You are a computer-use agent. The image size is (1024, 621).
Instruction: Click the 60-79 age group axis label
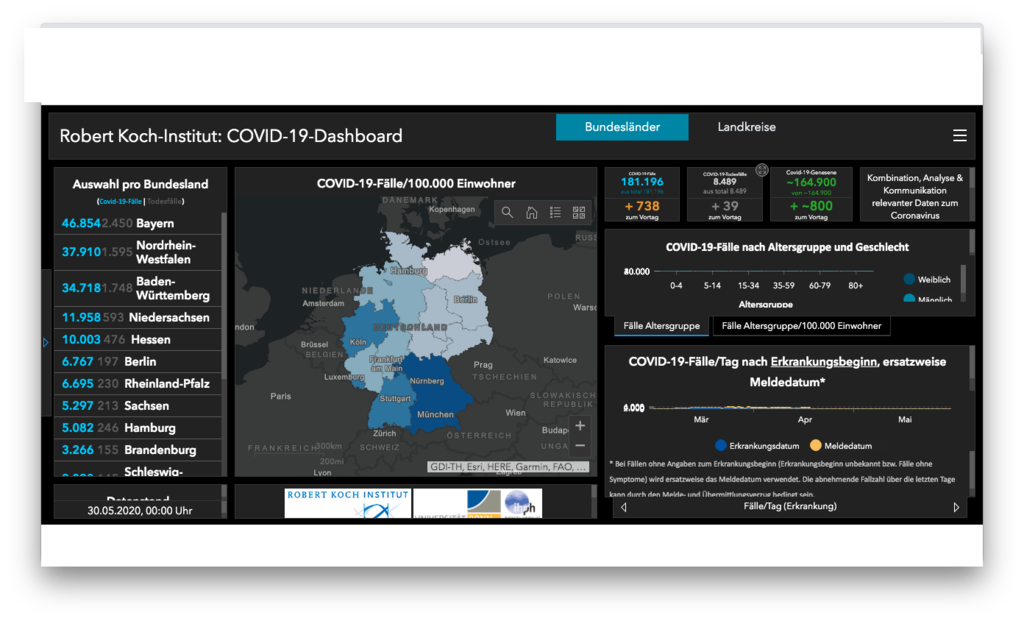pyautogui.click(x=820, y=285)
